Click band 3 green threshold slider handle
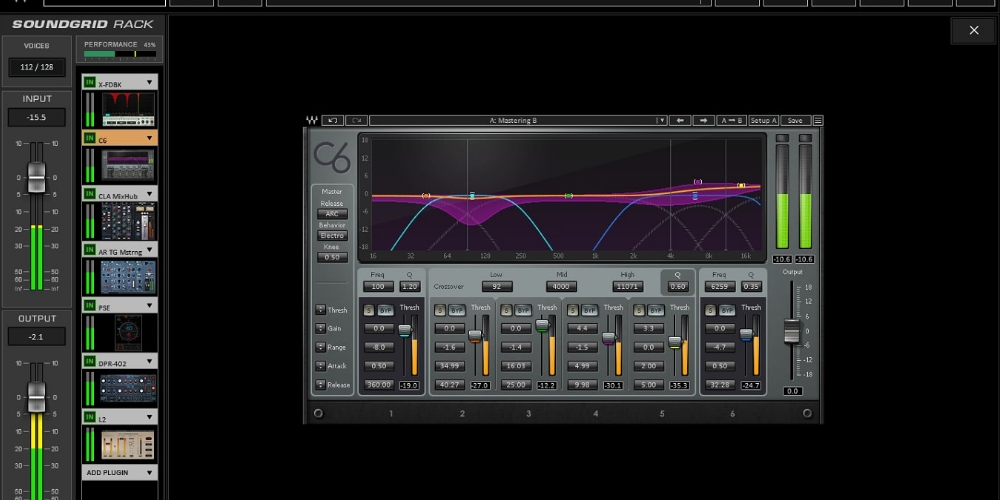 tap(543, 326)
